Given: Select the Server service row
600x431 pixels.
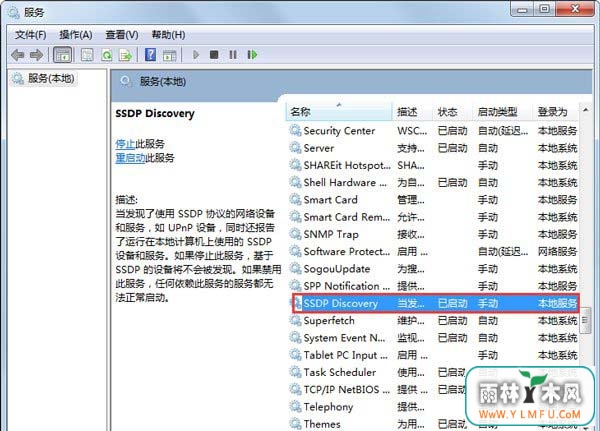Looking at the screenshot, I should 433,148.
